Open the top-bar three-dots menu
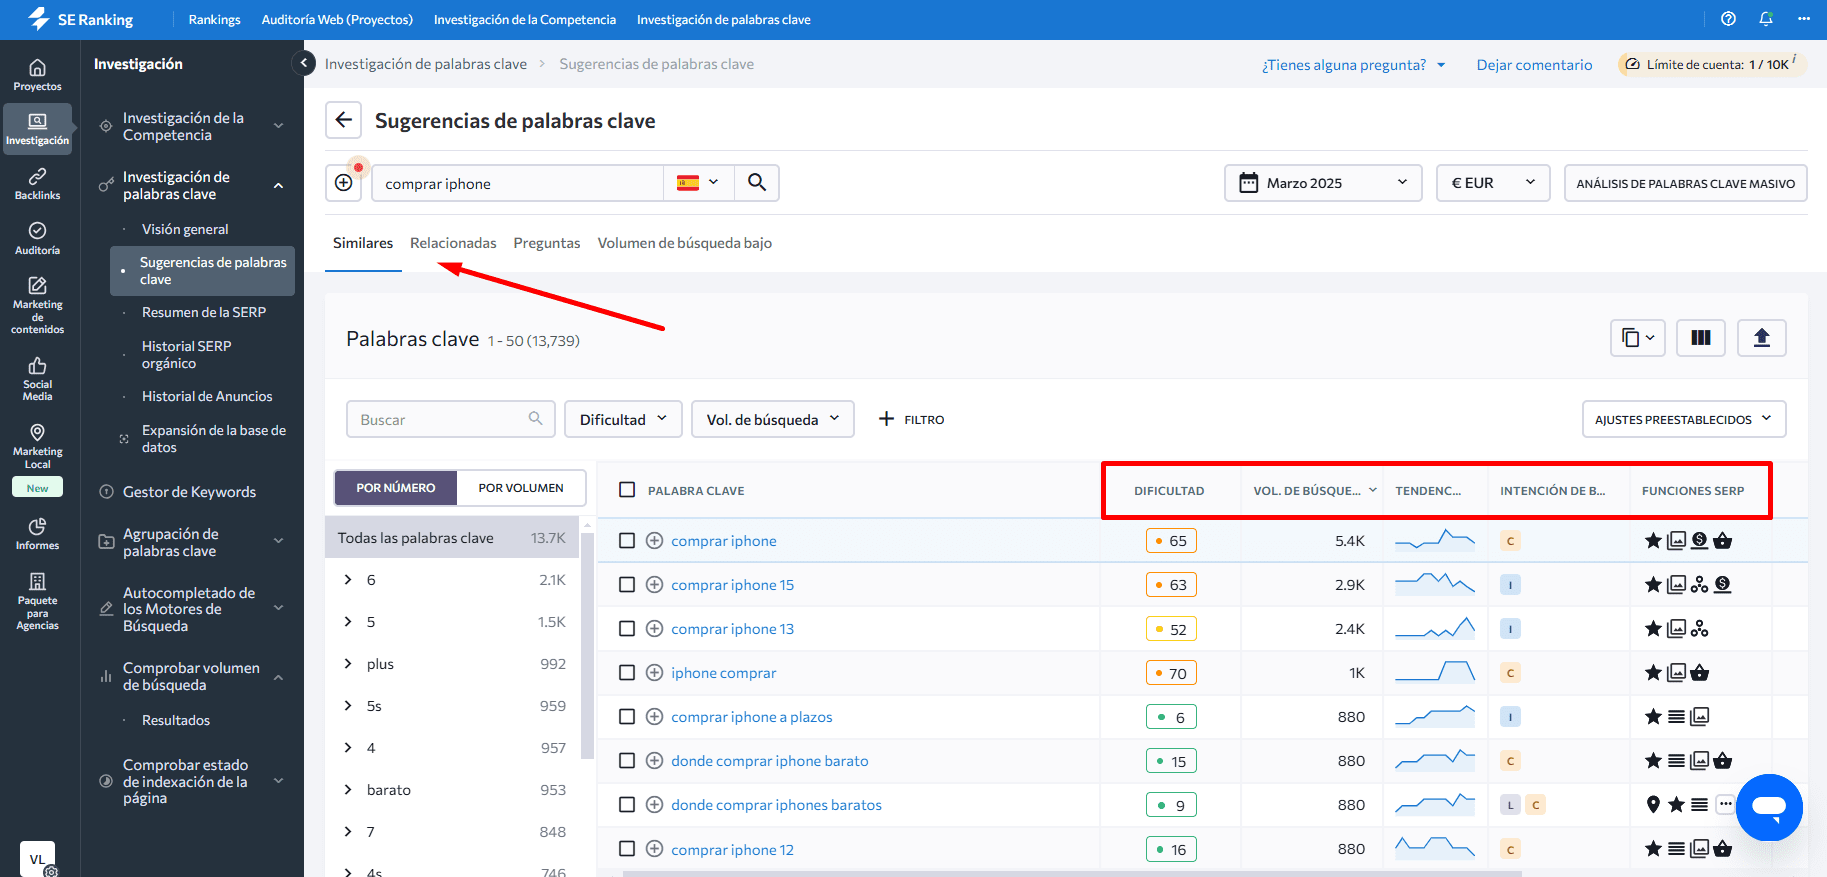 tap(1804, 19)
